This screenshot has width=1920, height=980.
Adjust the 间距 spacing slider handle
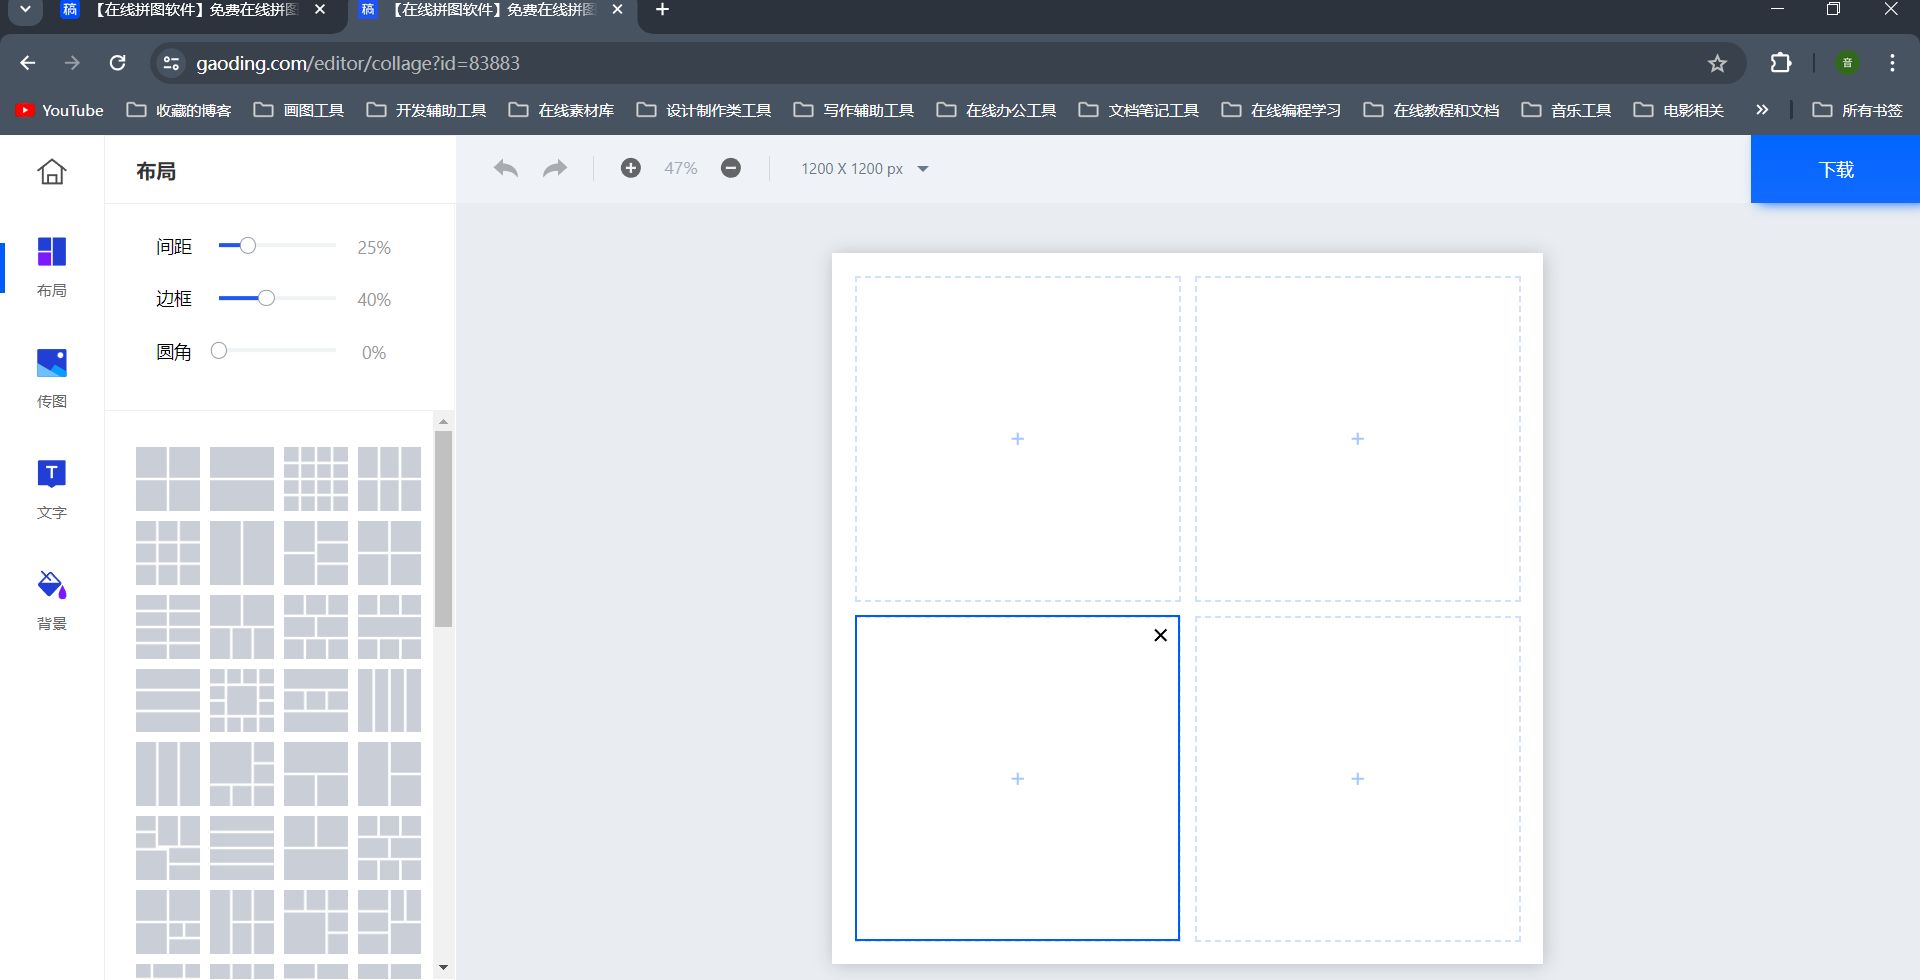(x=248, y=245)
